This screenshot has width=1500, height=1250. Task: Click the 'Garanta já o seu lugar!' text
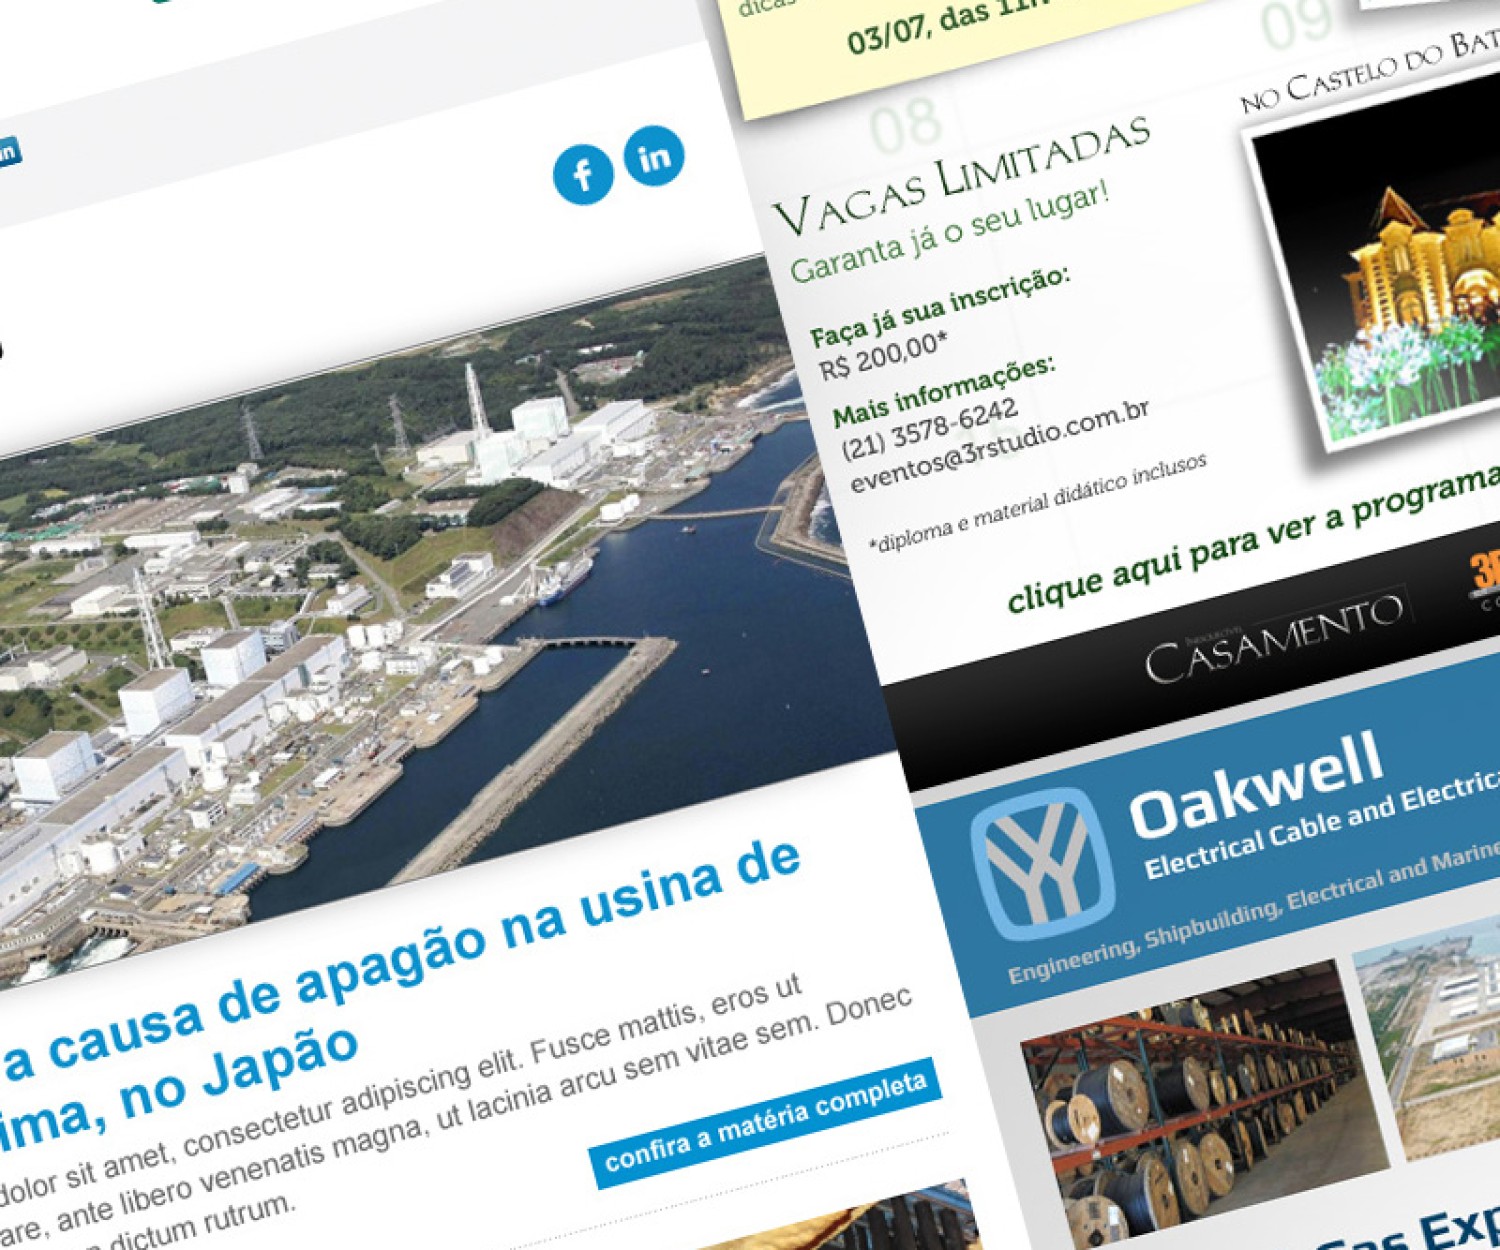point(950,232)
